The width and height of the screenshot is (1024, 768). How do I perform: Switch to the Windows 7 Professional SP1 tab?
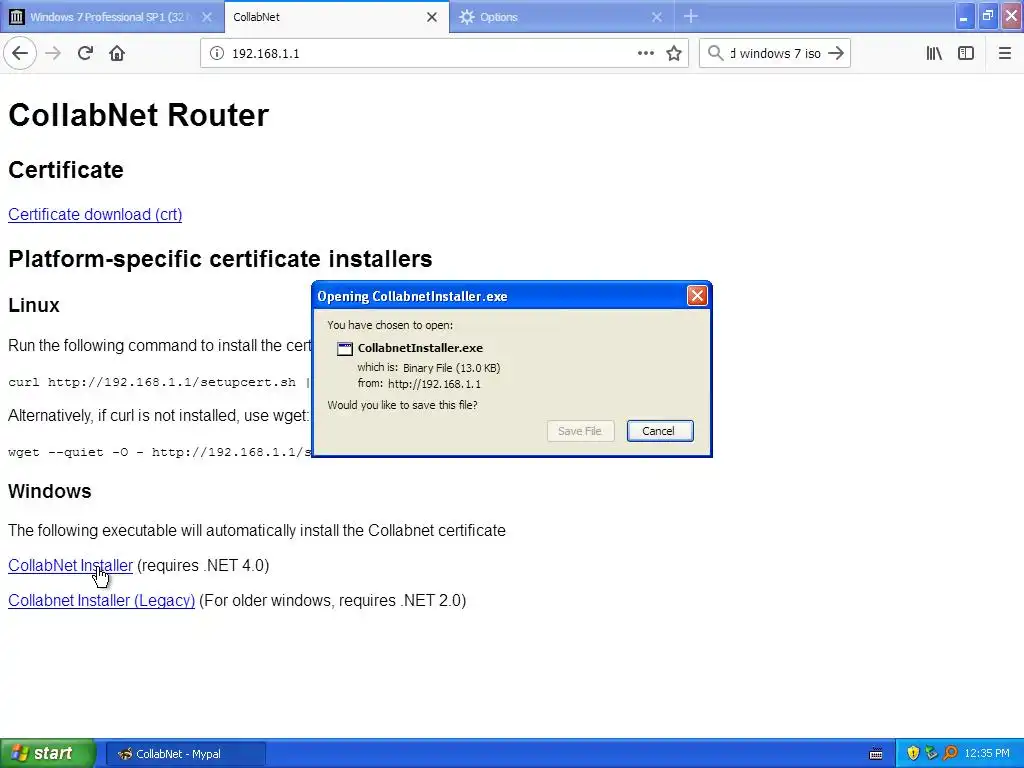(112, 17)
